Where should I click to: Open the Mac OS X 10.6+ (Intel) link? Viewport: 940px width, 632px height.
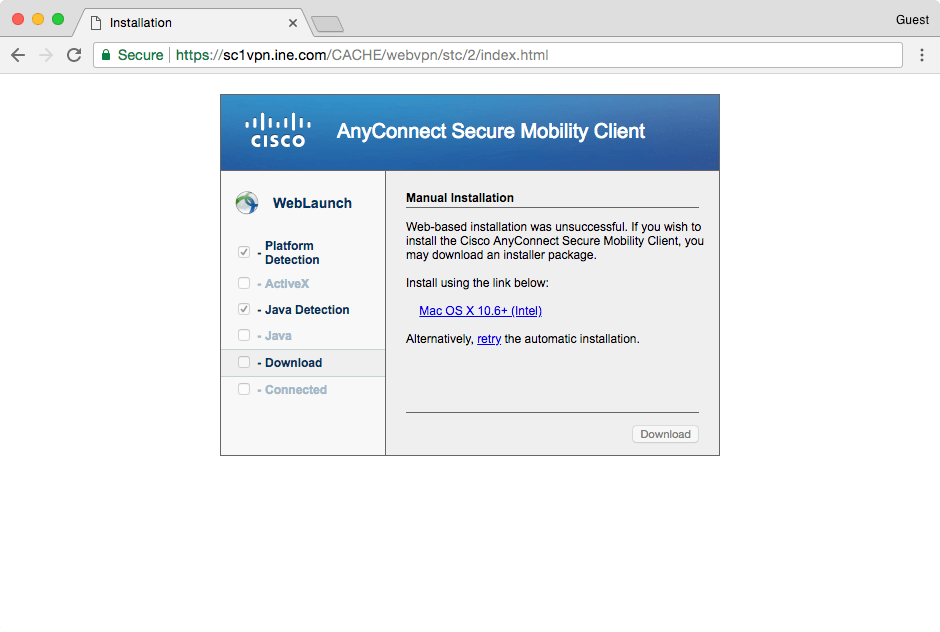coord(479,311)
